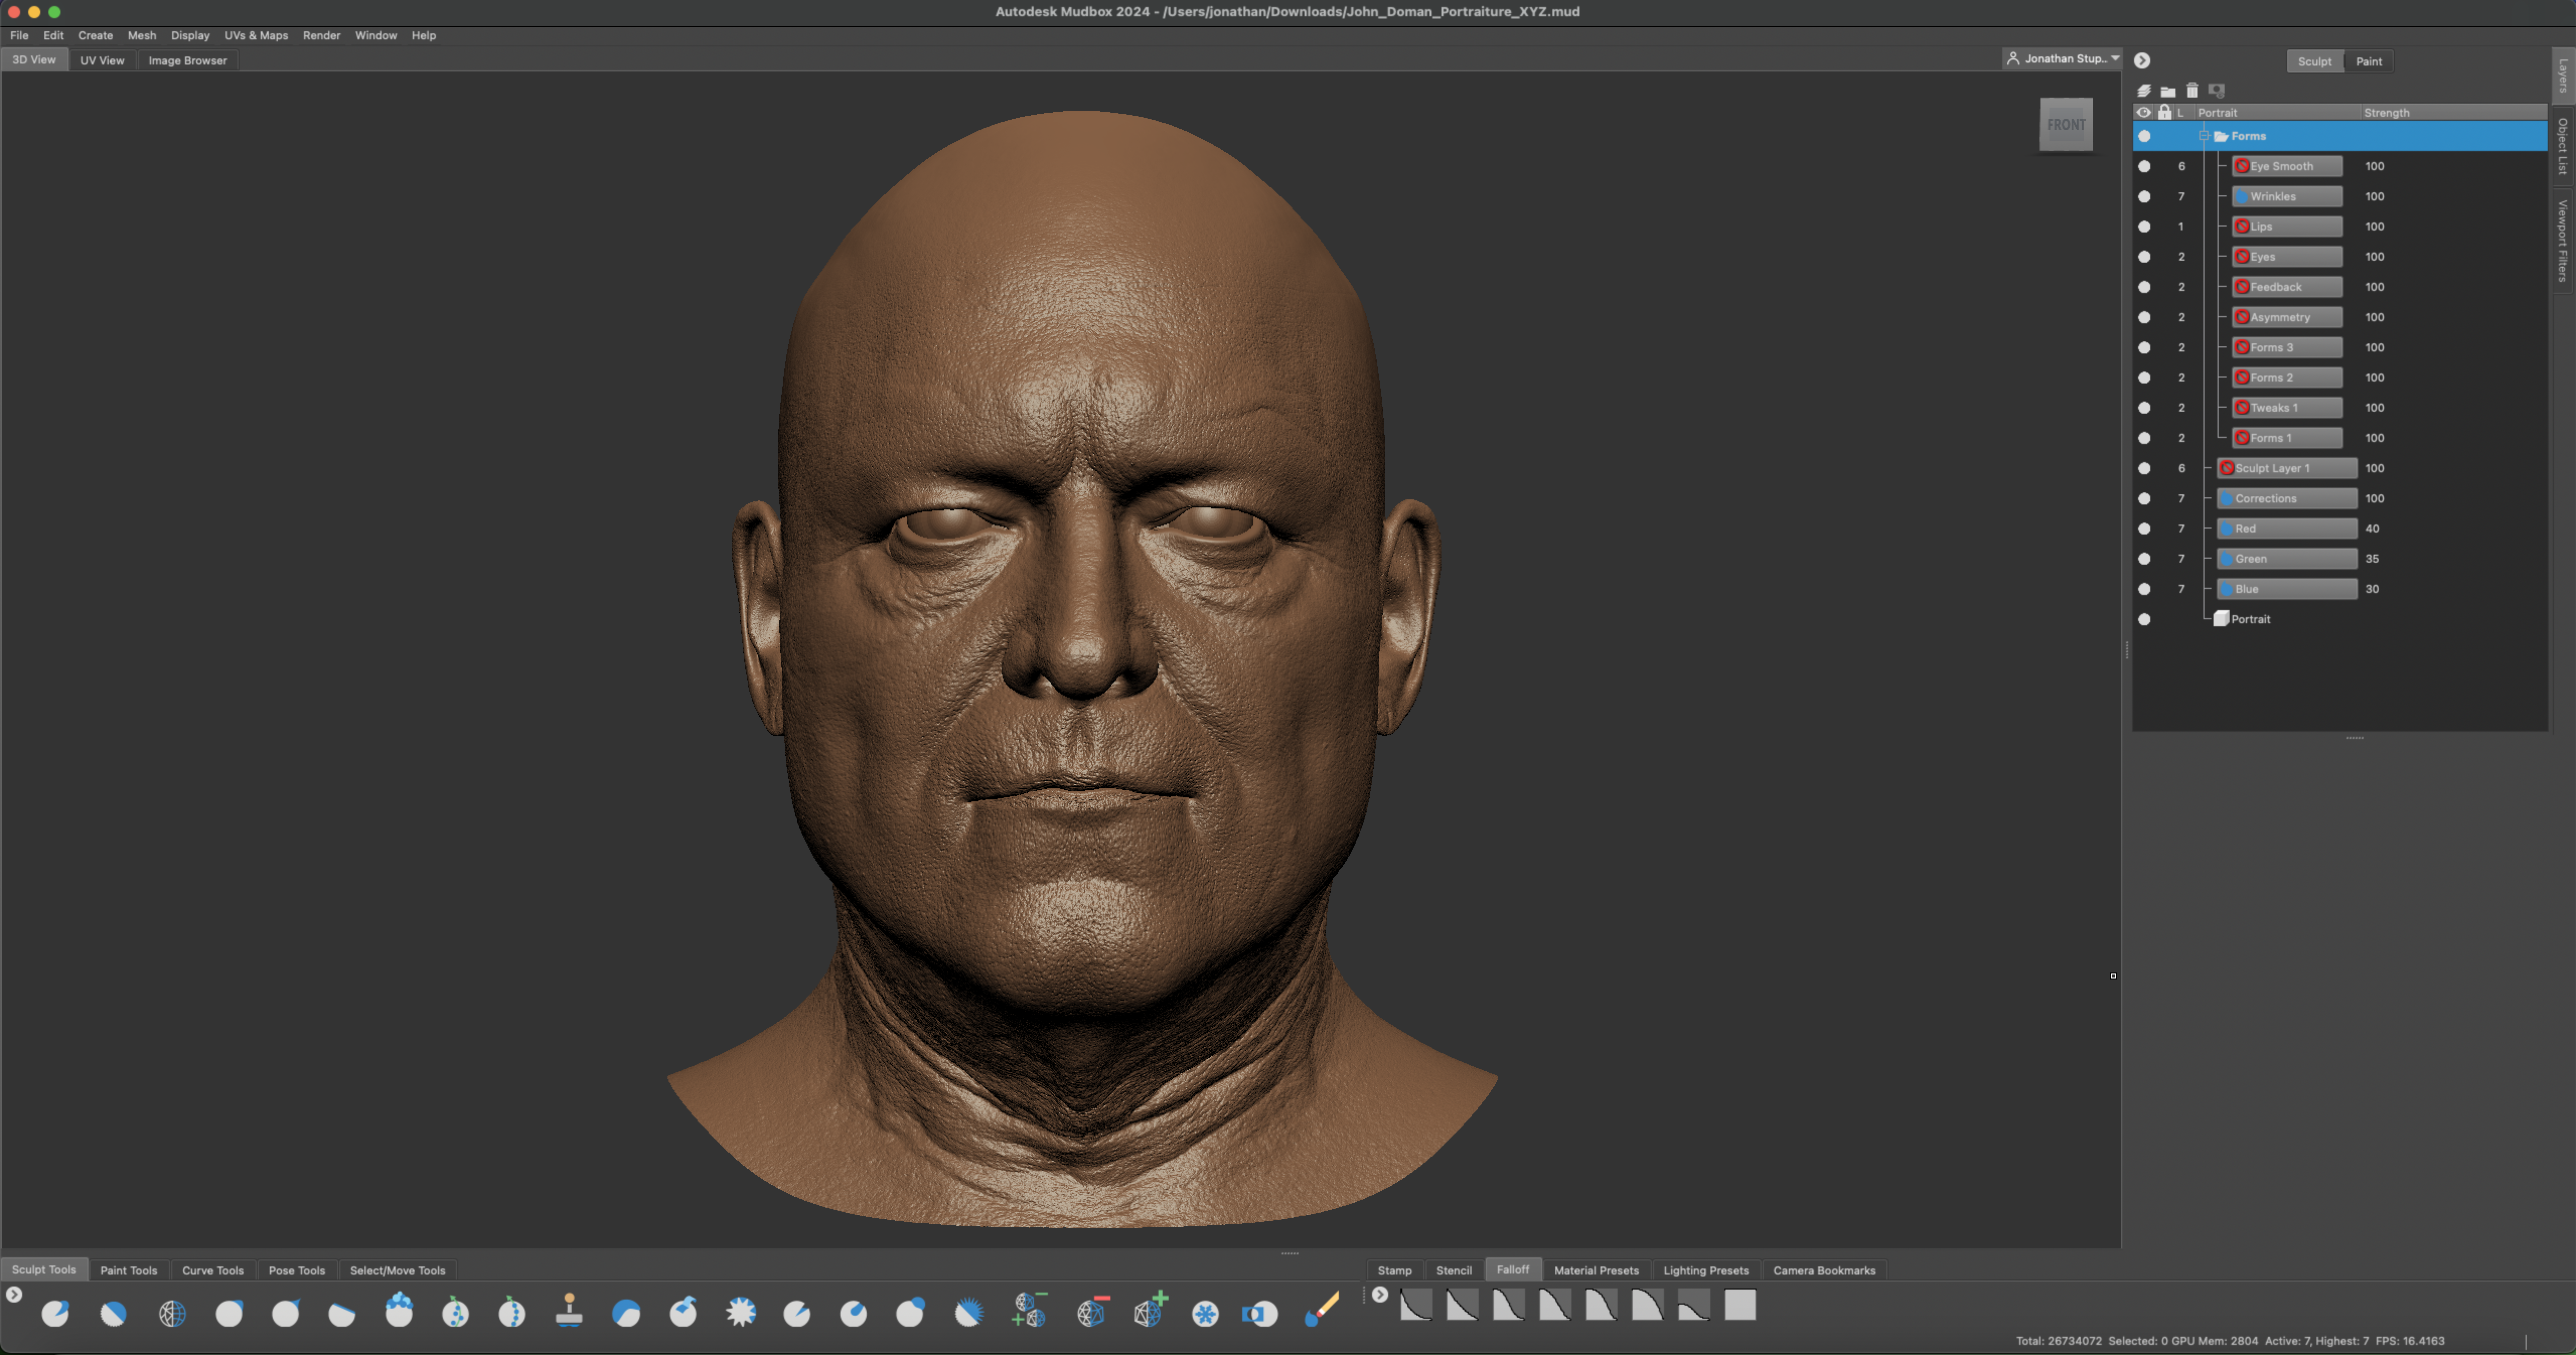Select the Freeze sculpt tool snowflake icon
Viewport: 2576px width, 1355px height.
pyautogui.click(x=1205, y=1313)
